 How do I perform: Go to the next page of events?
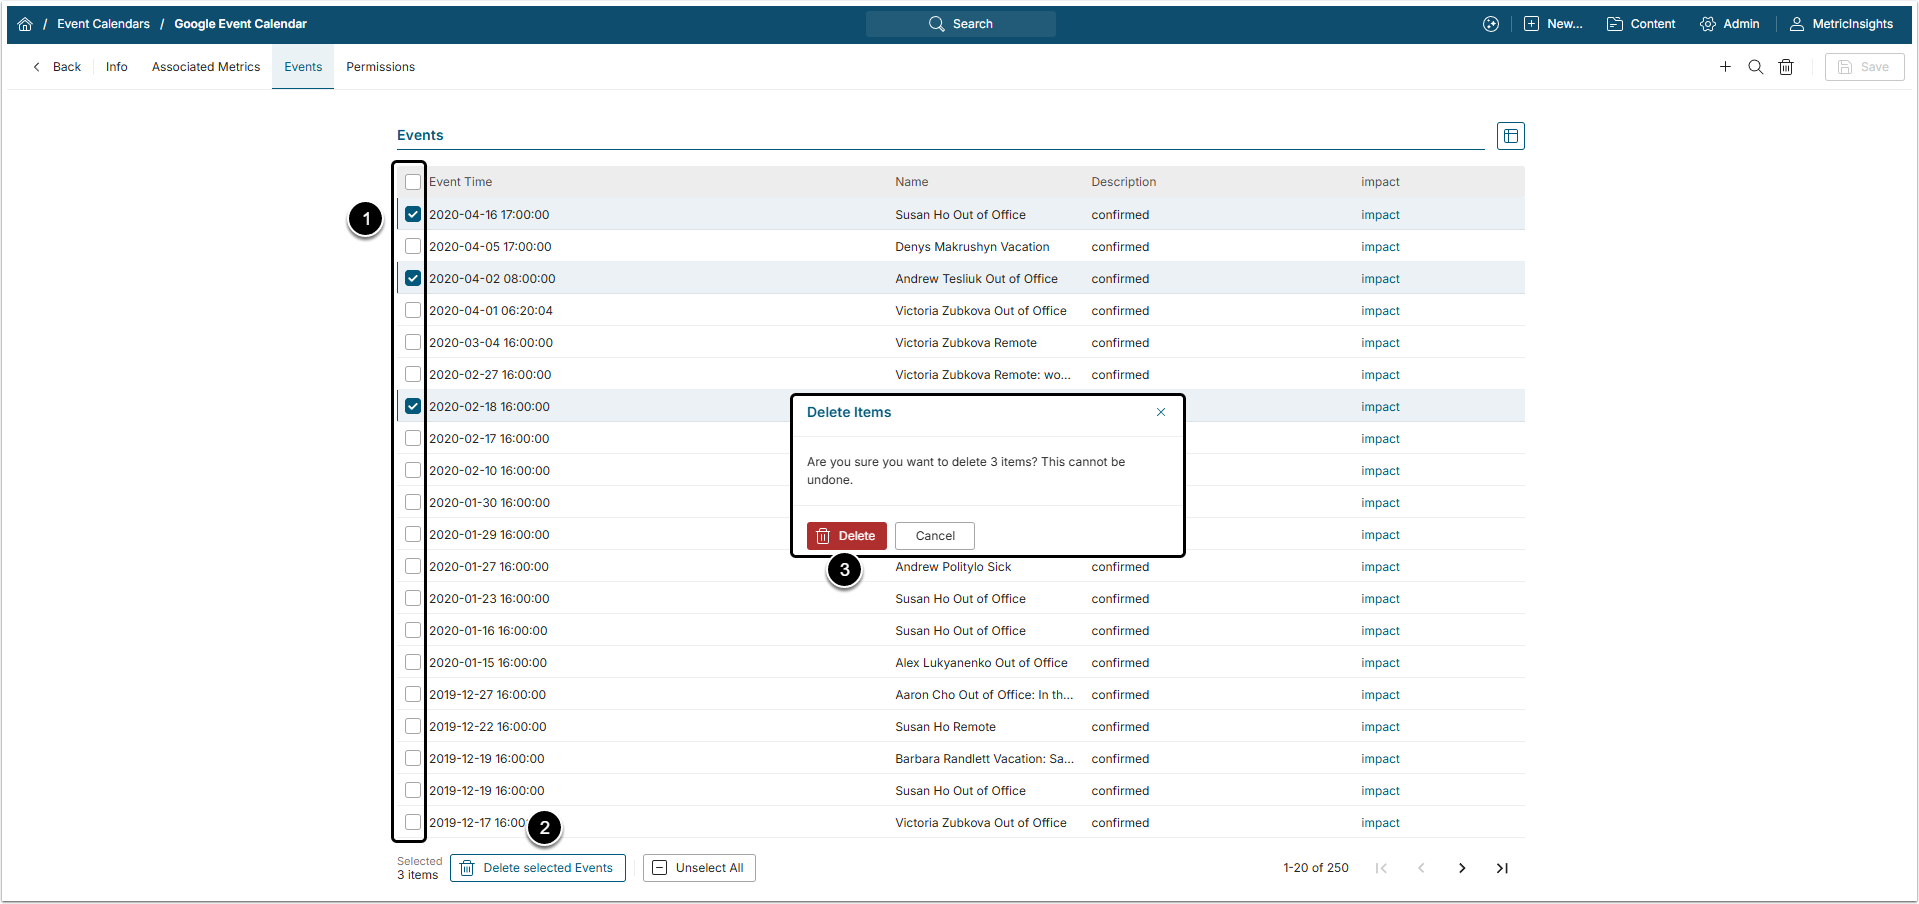point(1462,868)
